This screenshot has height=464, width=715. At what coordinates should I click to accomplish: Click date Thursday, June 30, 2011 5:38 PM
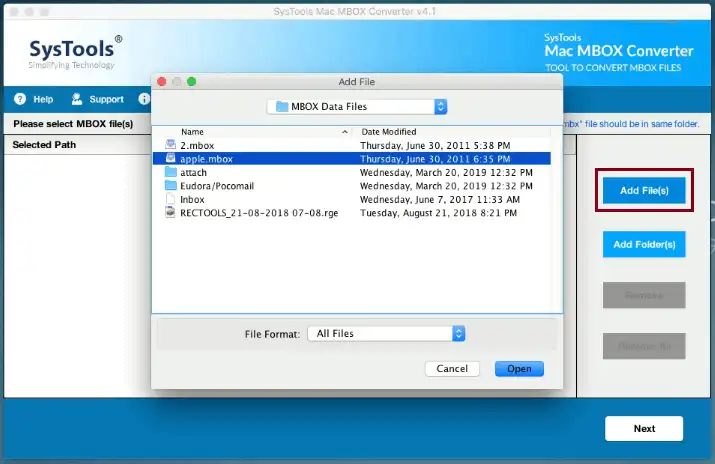tap(435, 145)
